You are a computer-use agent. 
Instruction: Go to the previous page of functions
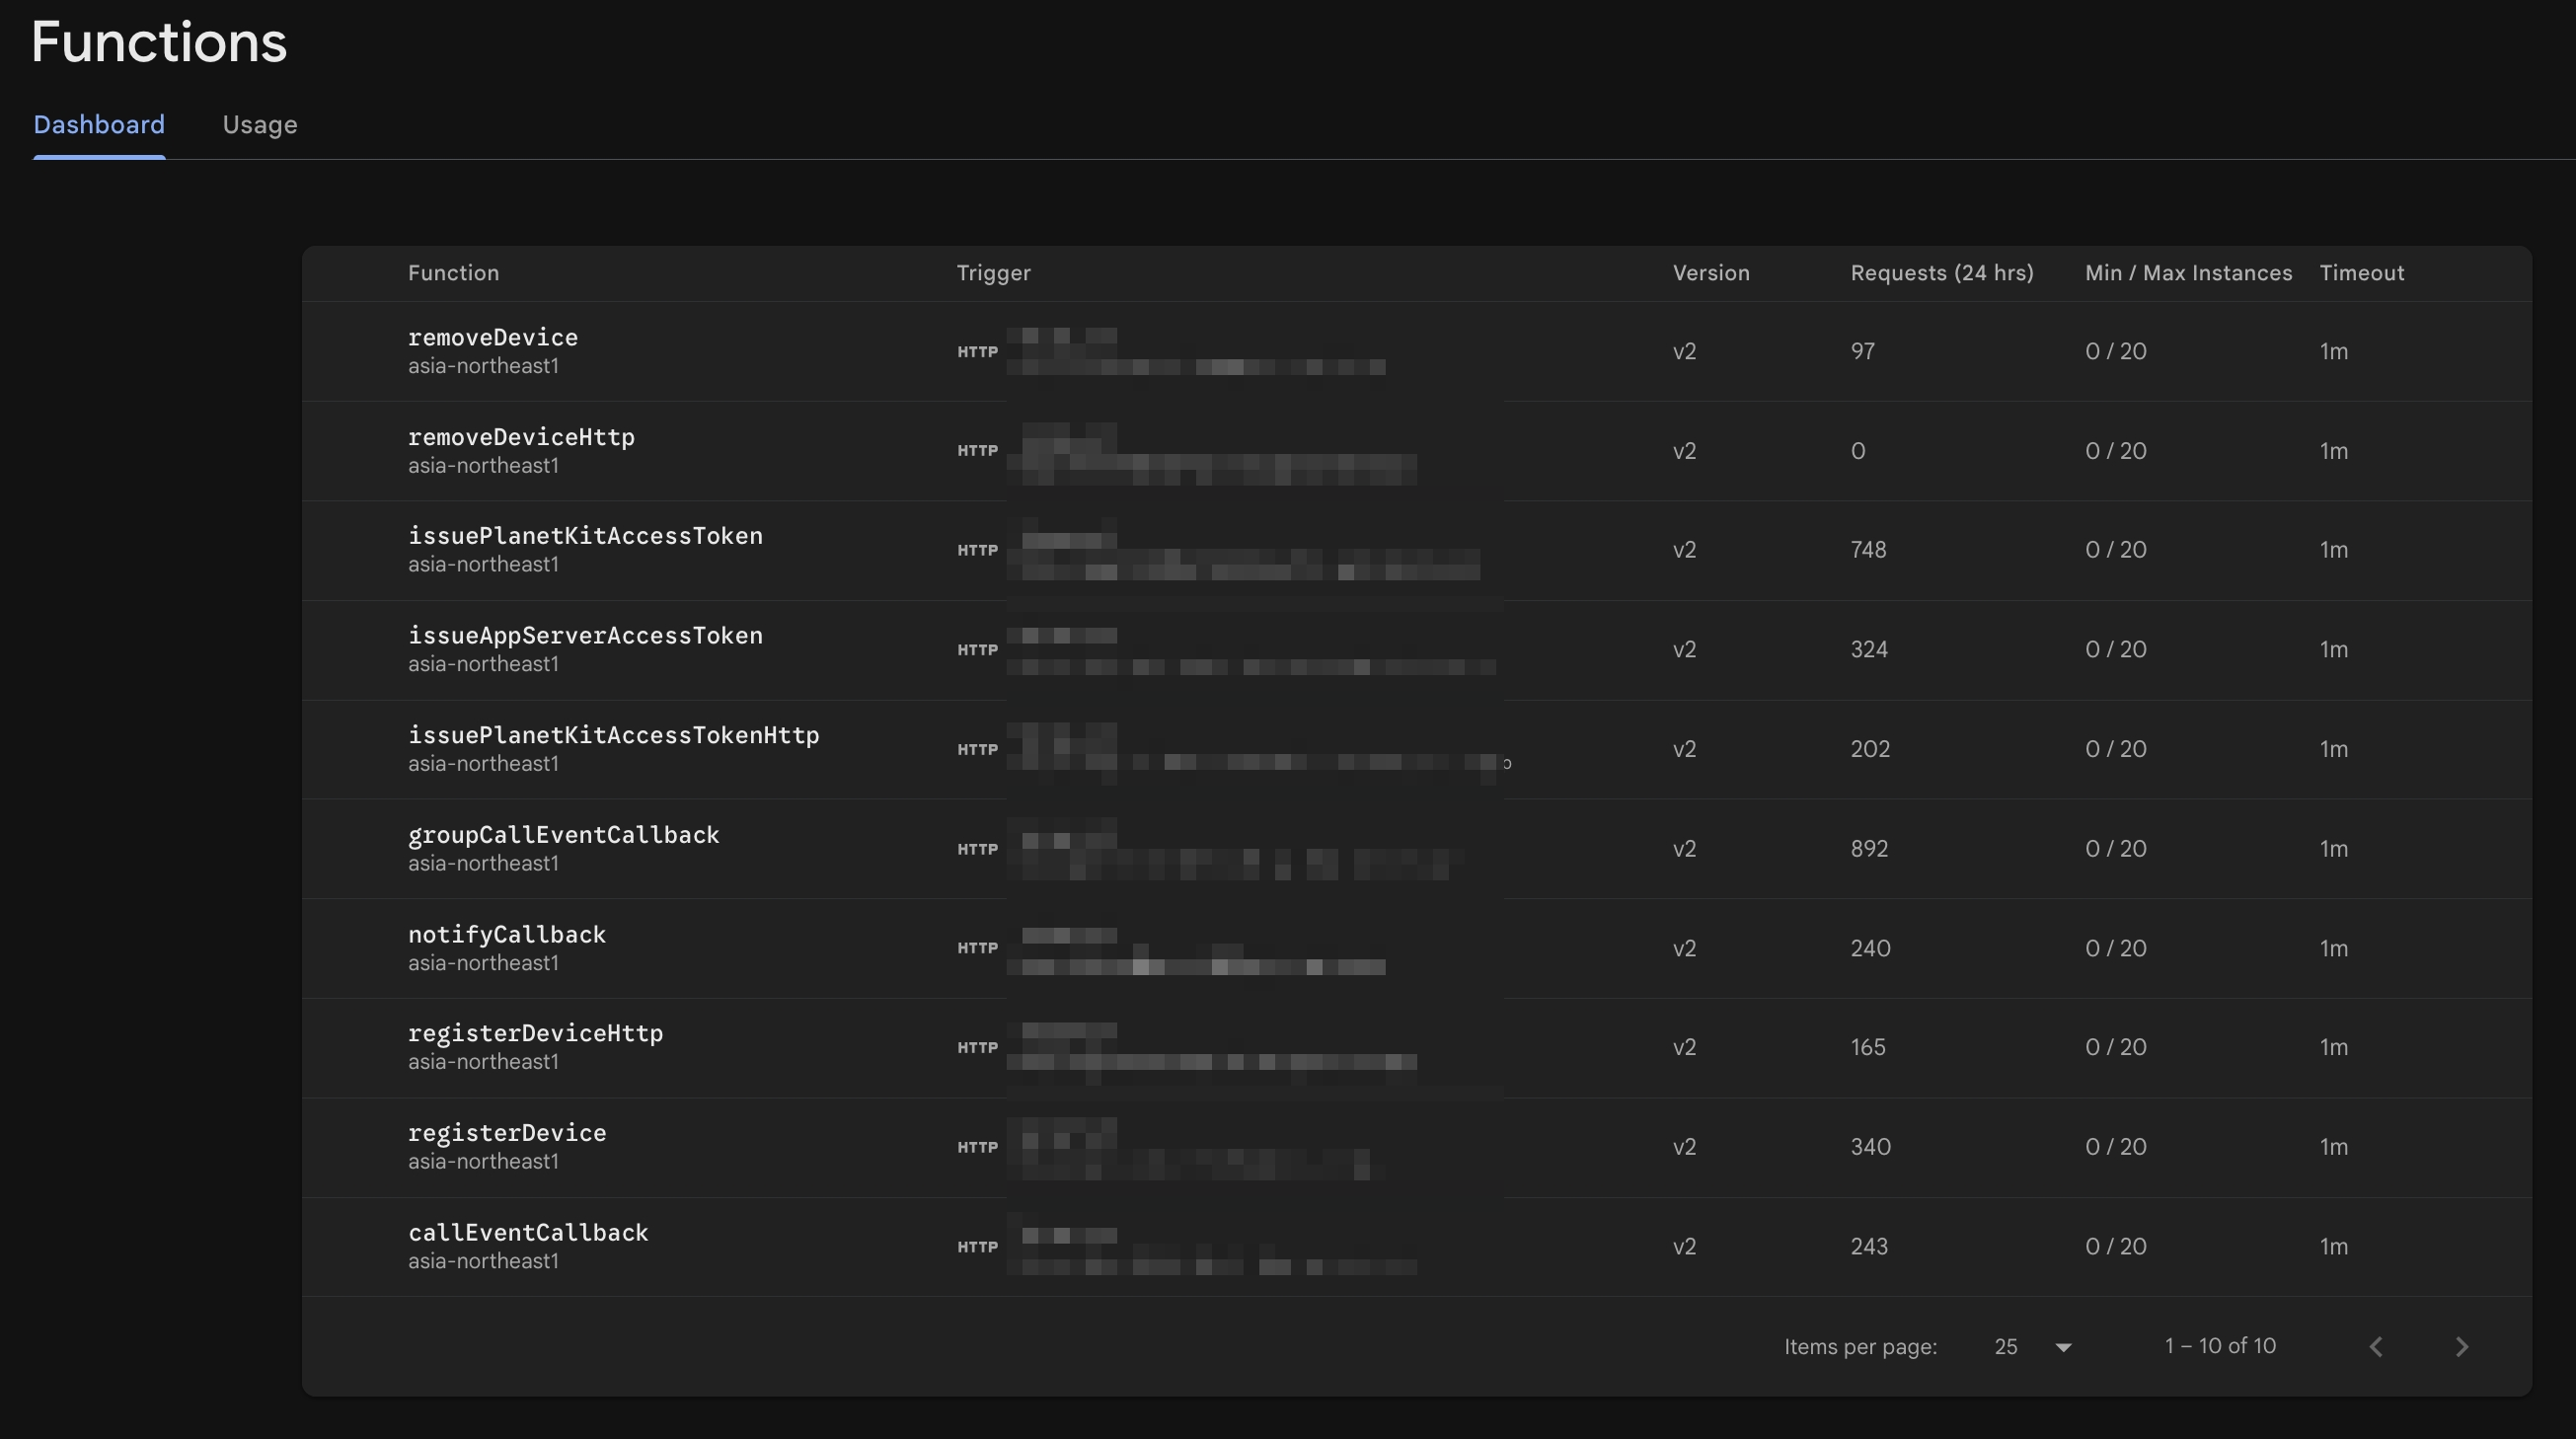point(2376,1346)
